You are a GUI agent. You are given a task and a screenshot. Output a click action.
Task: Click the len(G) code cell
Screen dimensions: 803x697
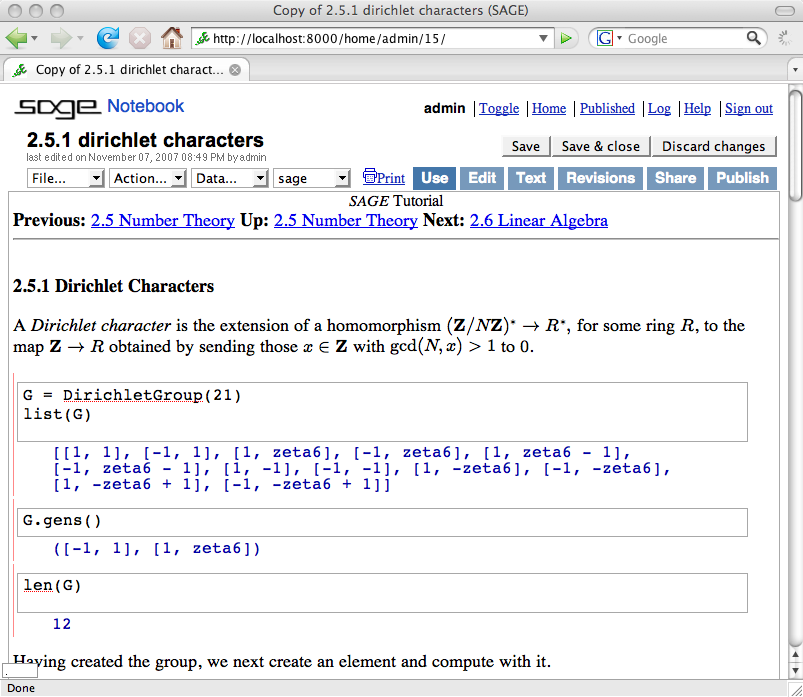pyautogui.click(x=382, y=593)
